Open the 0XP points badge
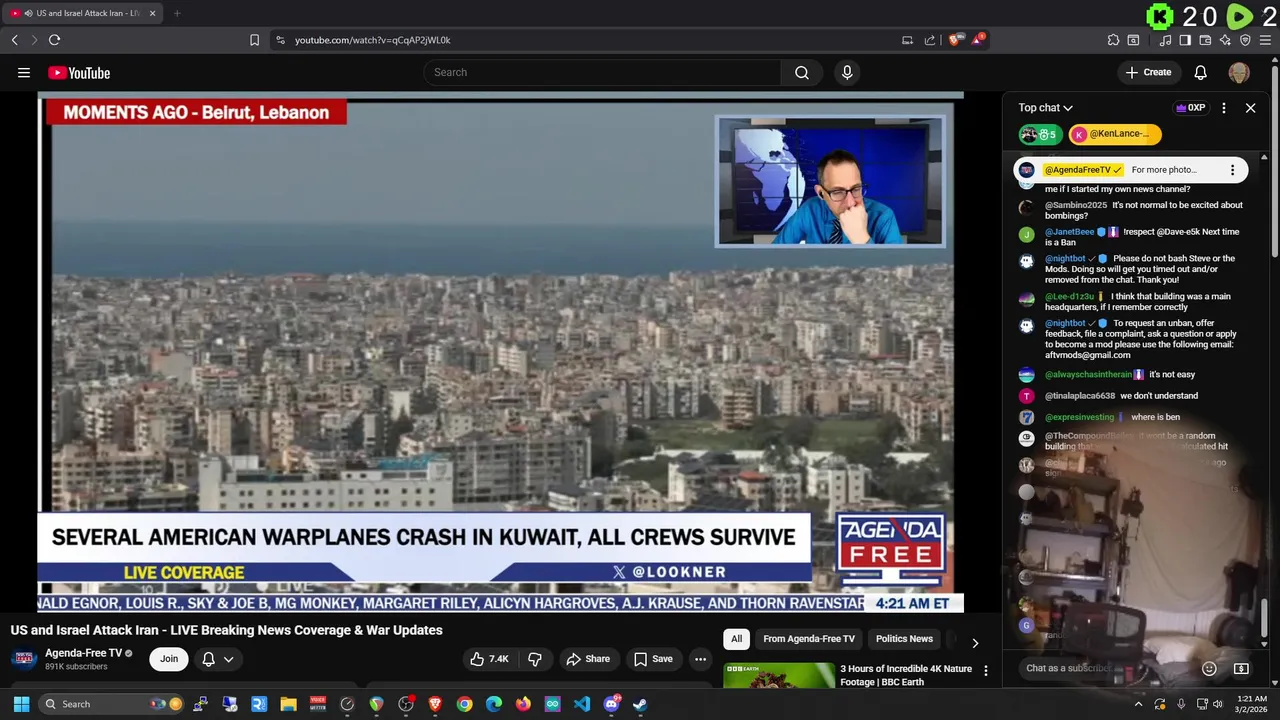 tap(1190, 108)
